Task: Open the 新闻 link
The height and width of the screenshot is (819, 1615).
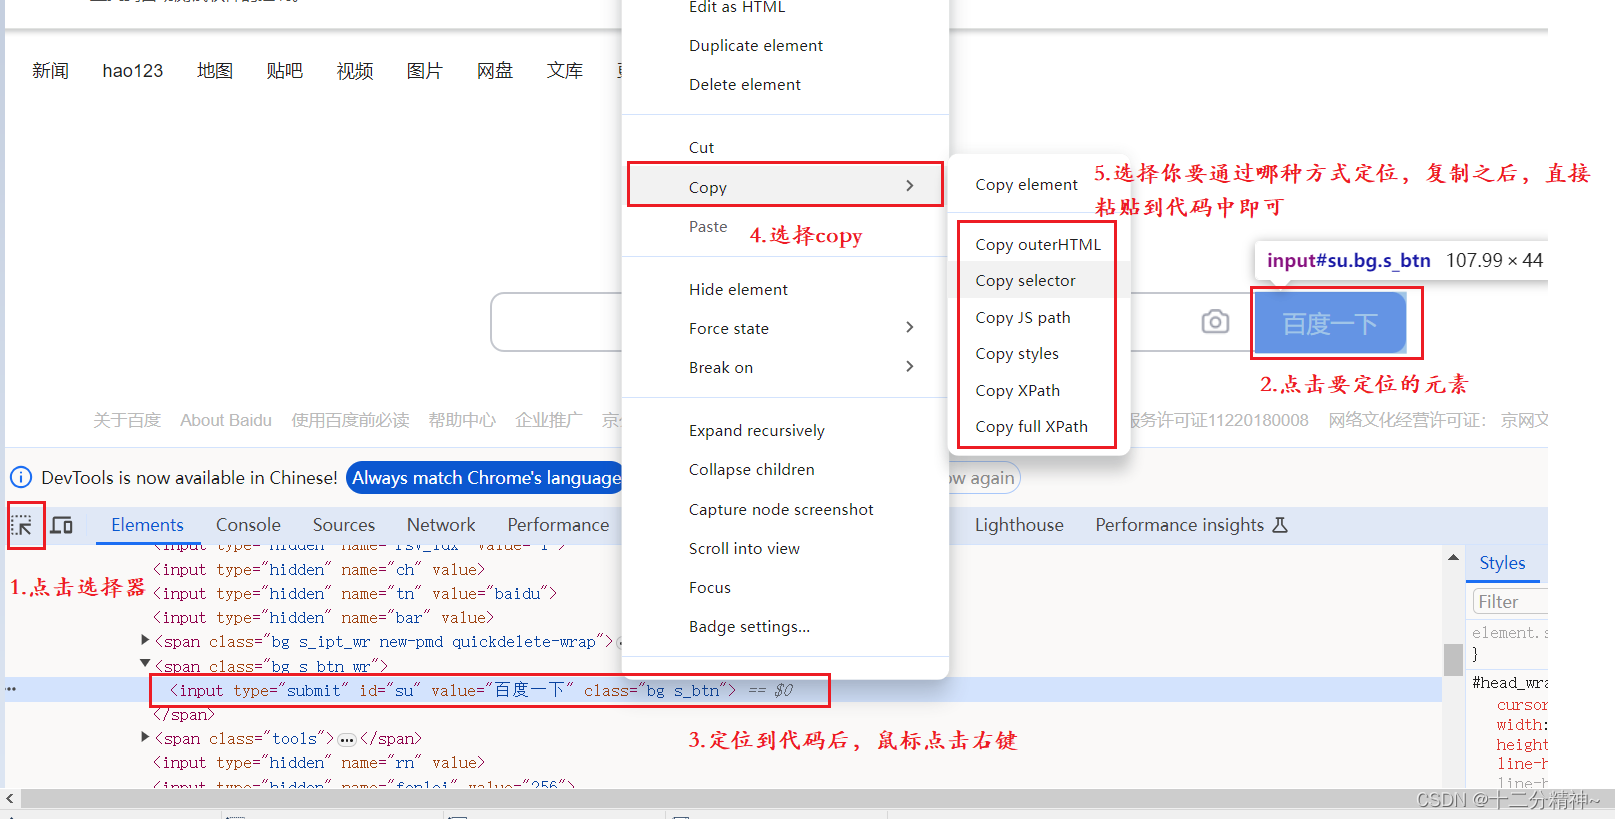Action: 50,71
